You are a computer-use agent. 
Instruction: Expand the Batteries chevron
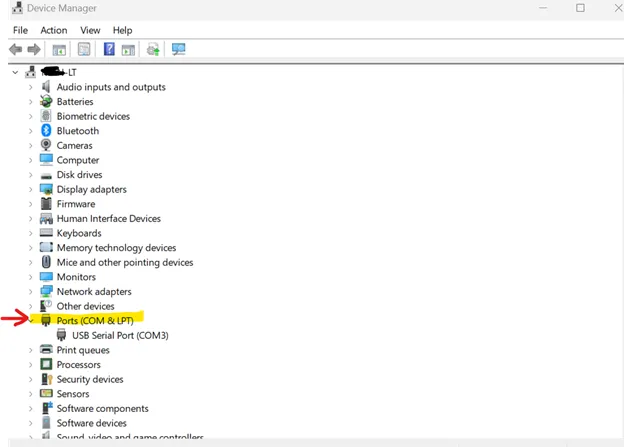point(31,102)
